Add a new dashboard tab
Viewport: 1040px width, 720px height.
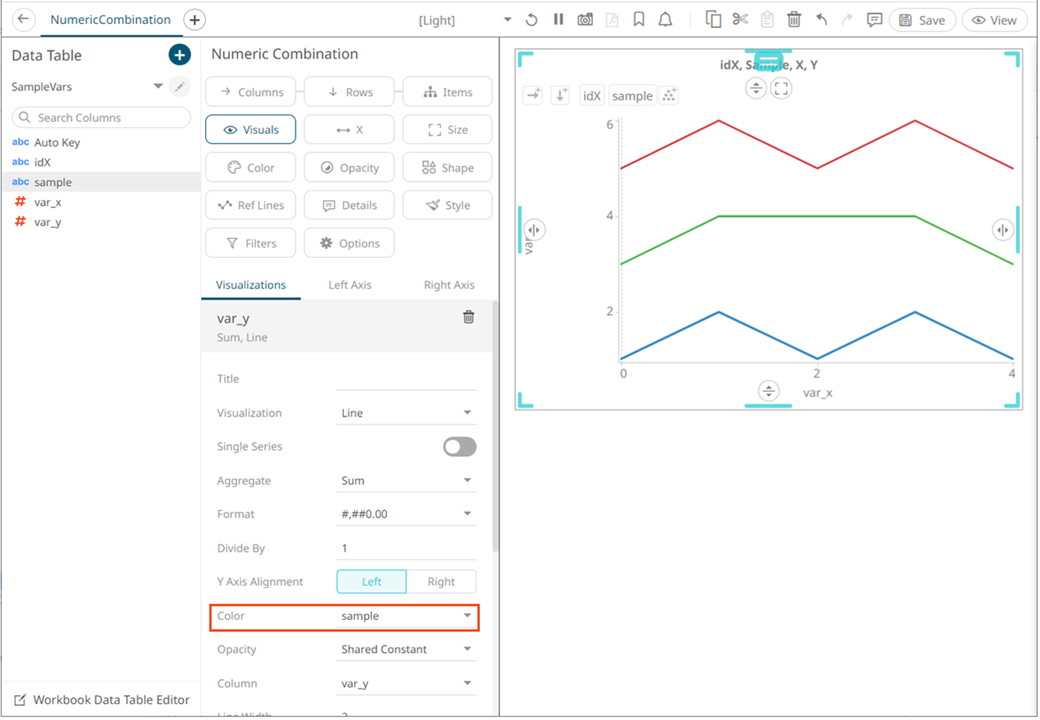click(194, 20)
